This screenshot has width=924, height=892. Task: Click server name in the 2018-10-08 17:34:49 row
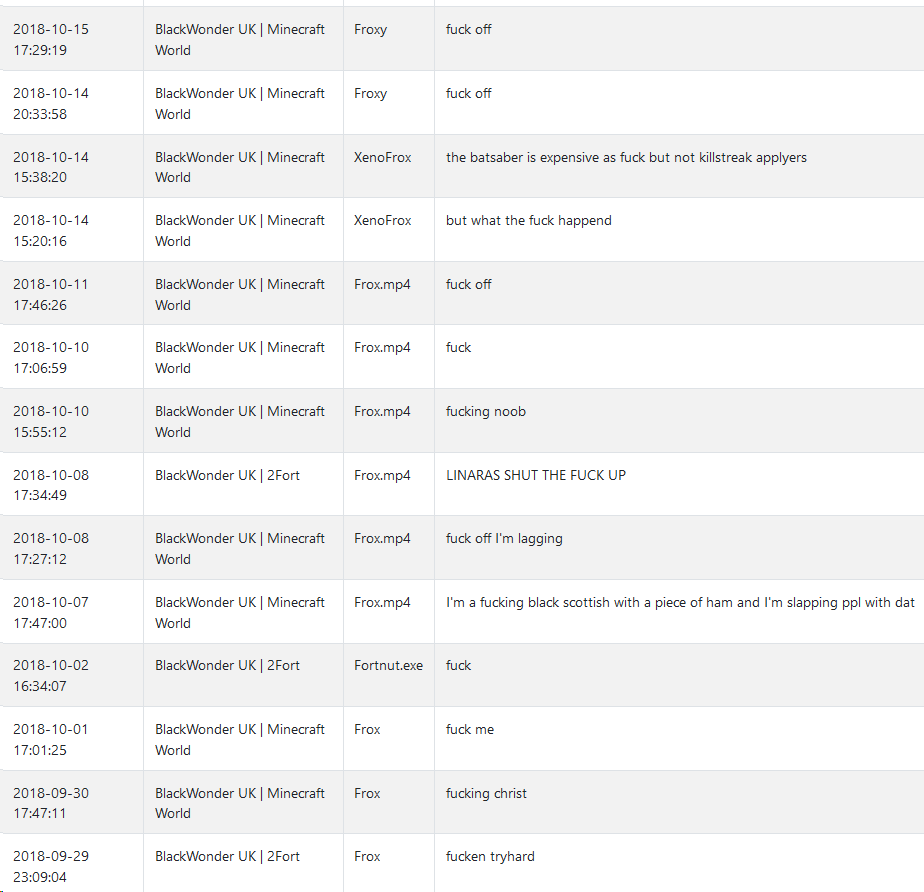[x=227, y=475]
